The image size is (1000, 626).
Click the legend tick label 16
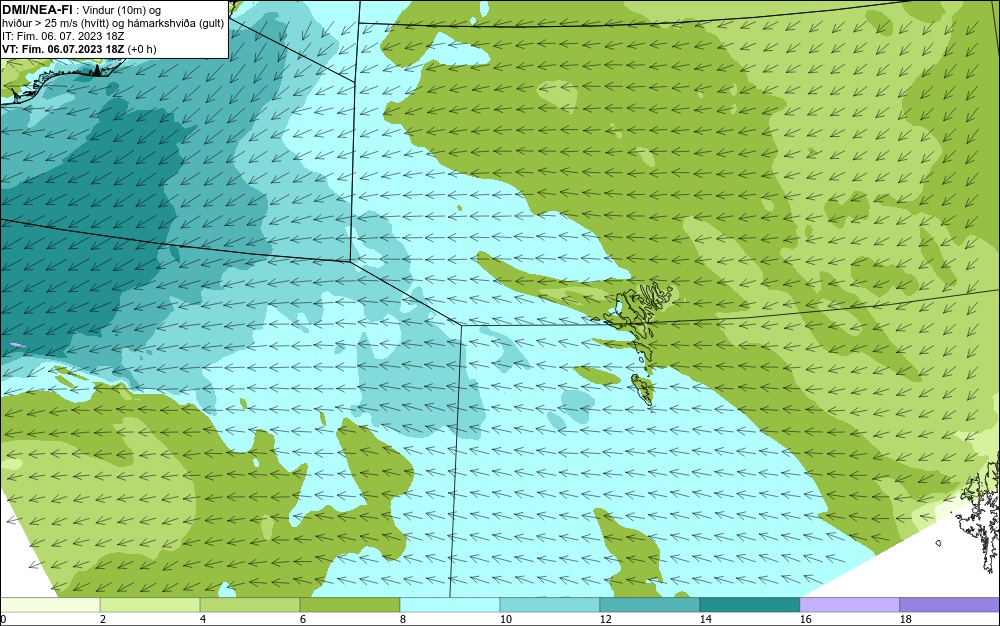[x=805, y=619]
